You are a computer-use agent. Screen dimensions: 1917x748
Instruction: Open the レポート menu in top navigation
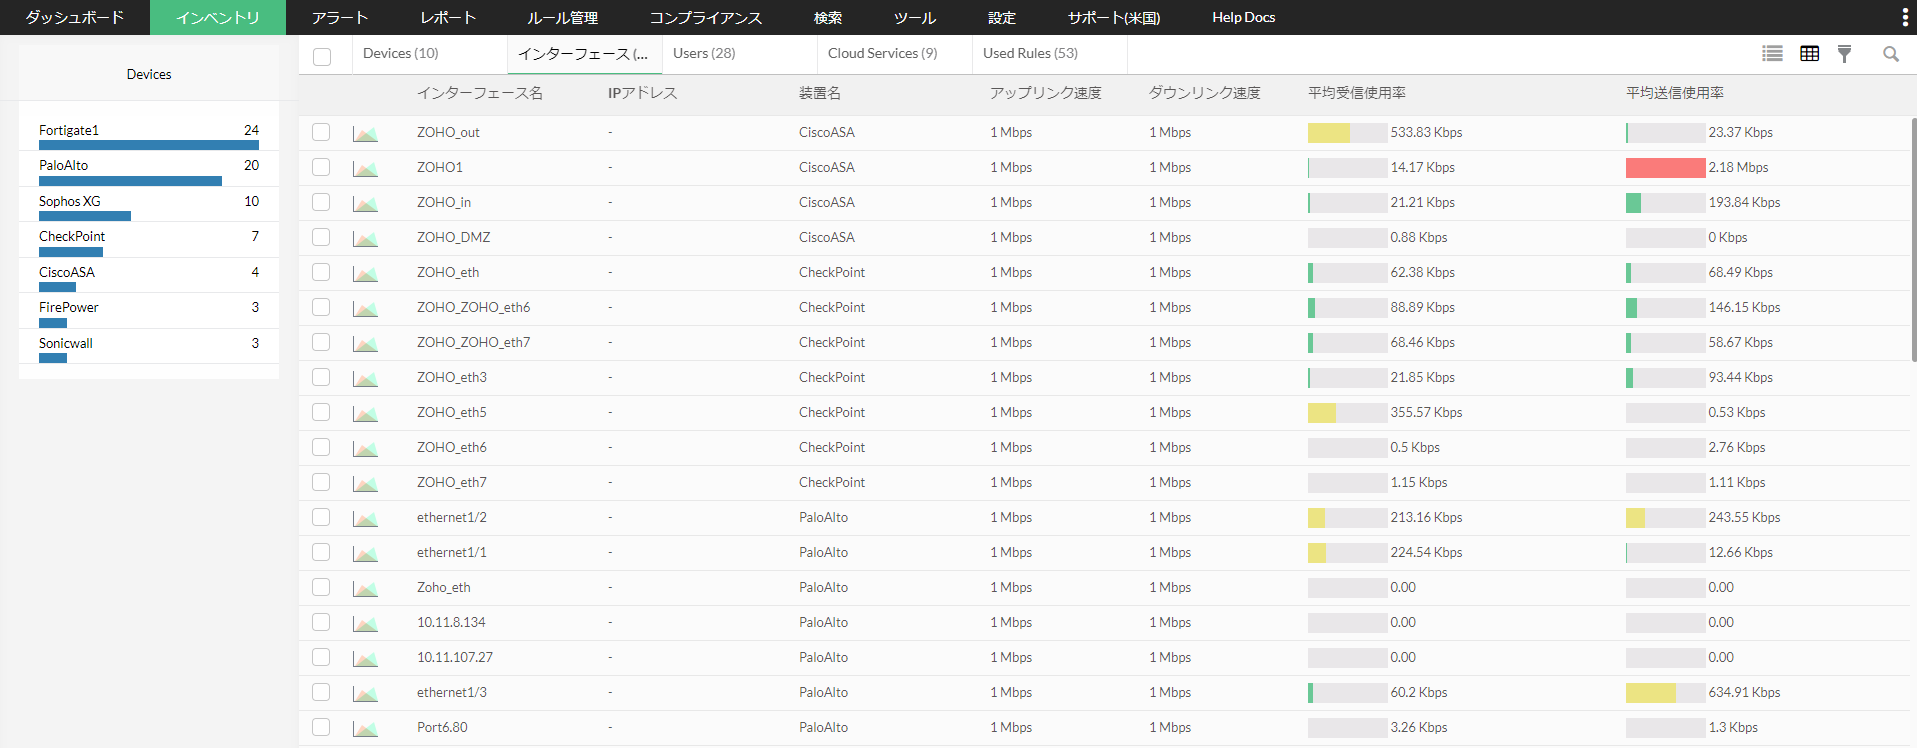point(448,17)
